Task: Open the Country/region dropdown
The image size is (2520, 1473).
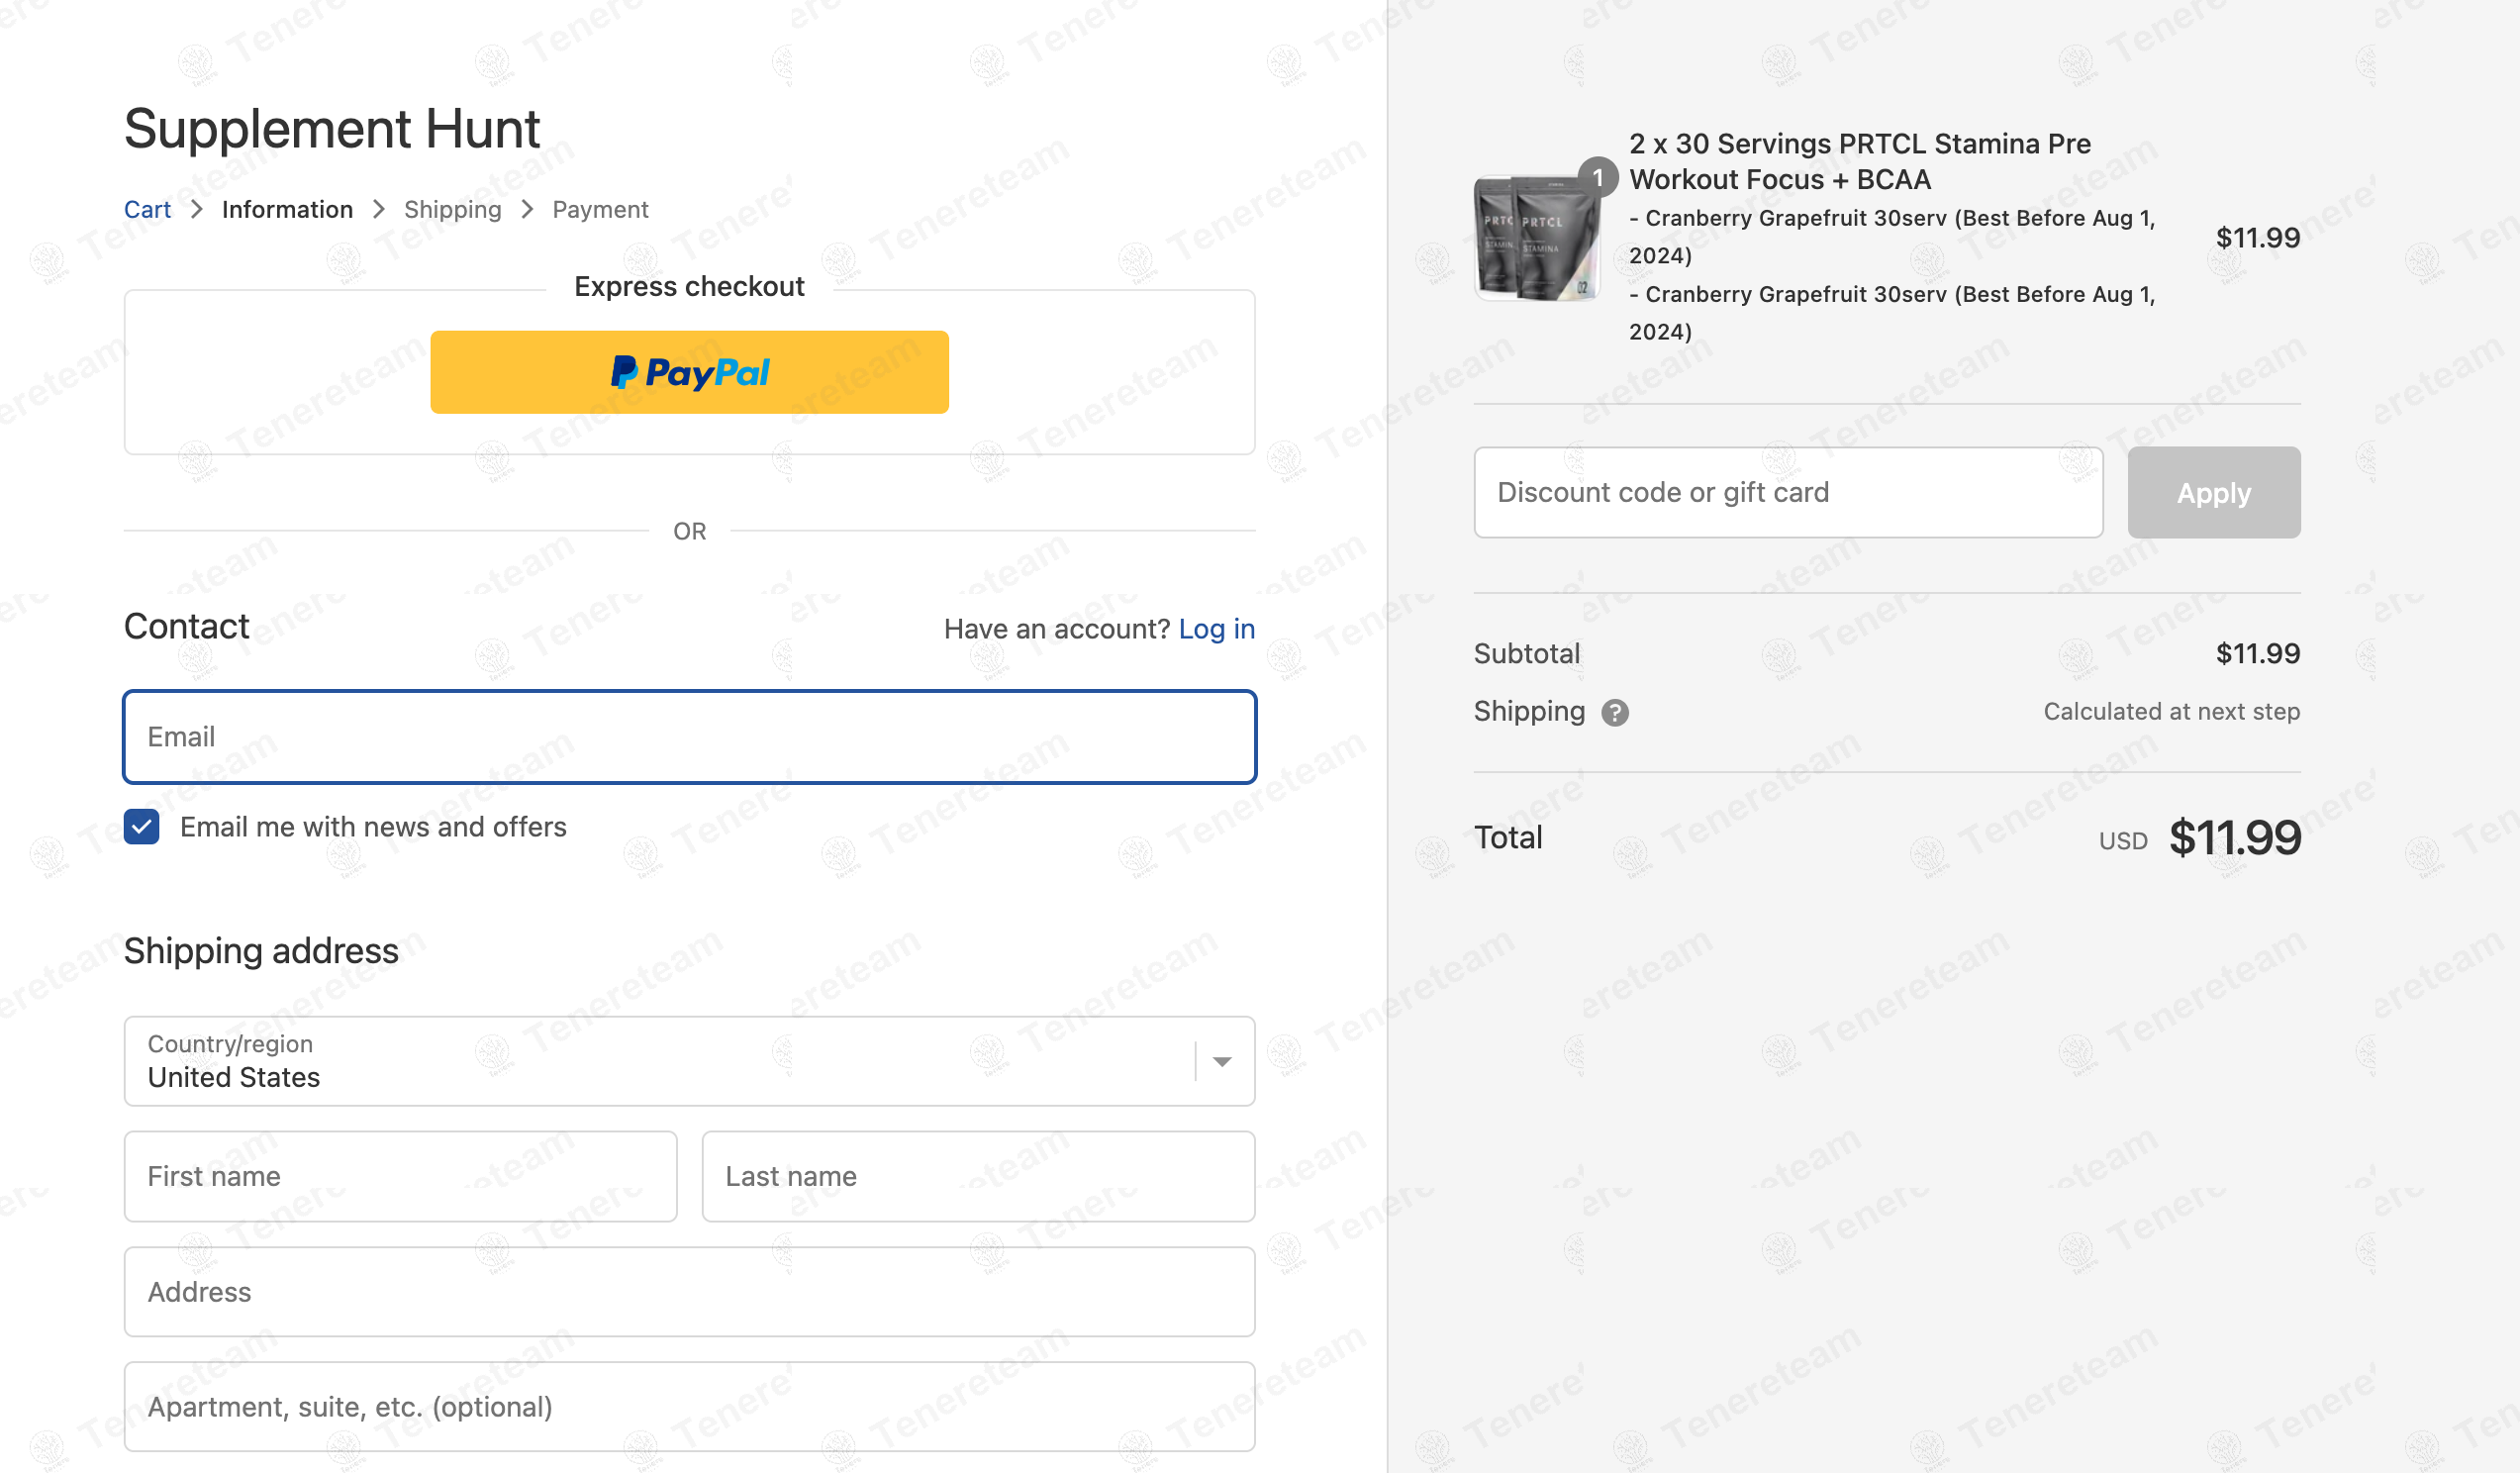Action: pos(689,1061)
